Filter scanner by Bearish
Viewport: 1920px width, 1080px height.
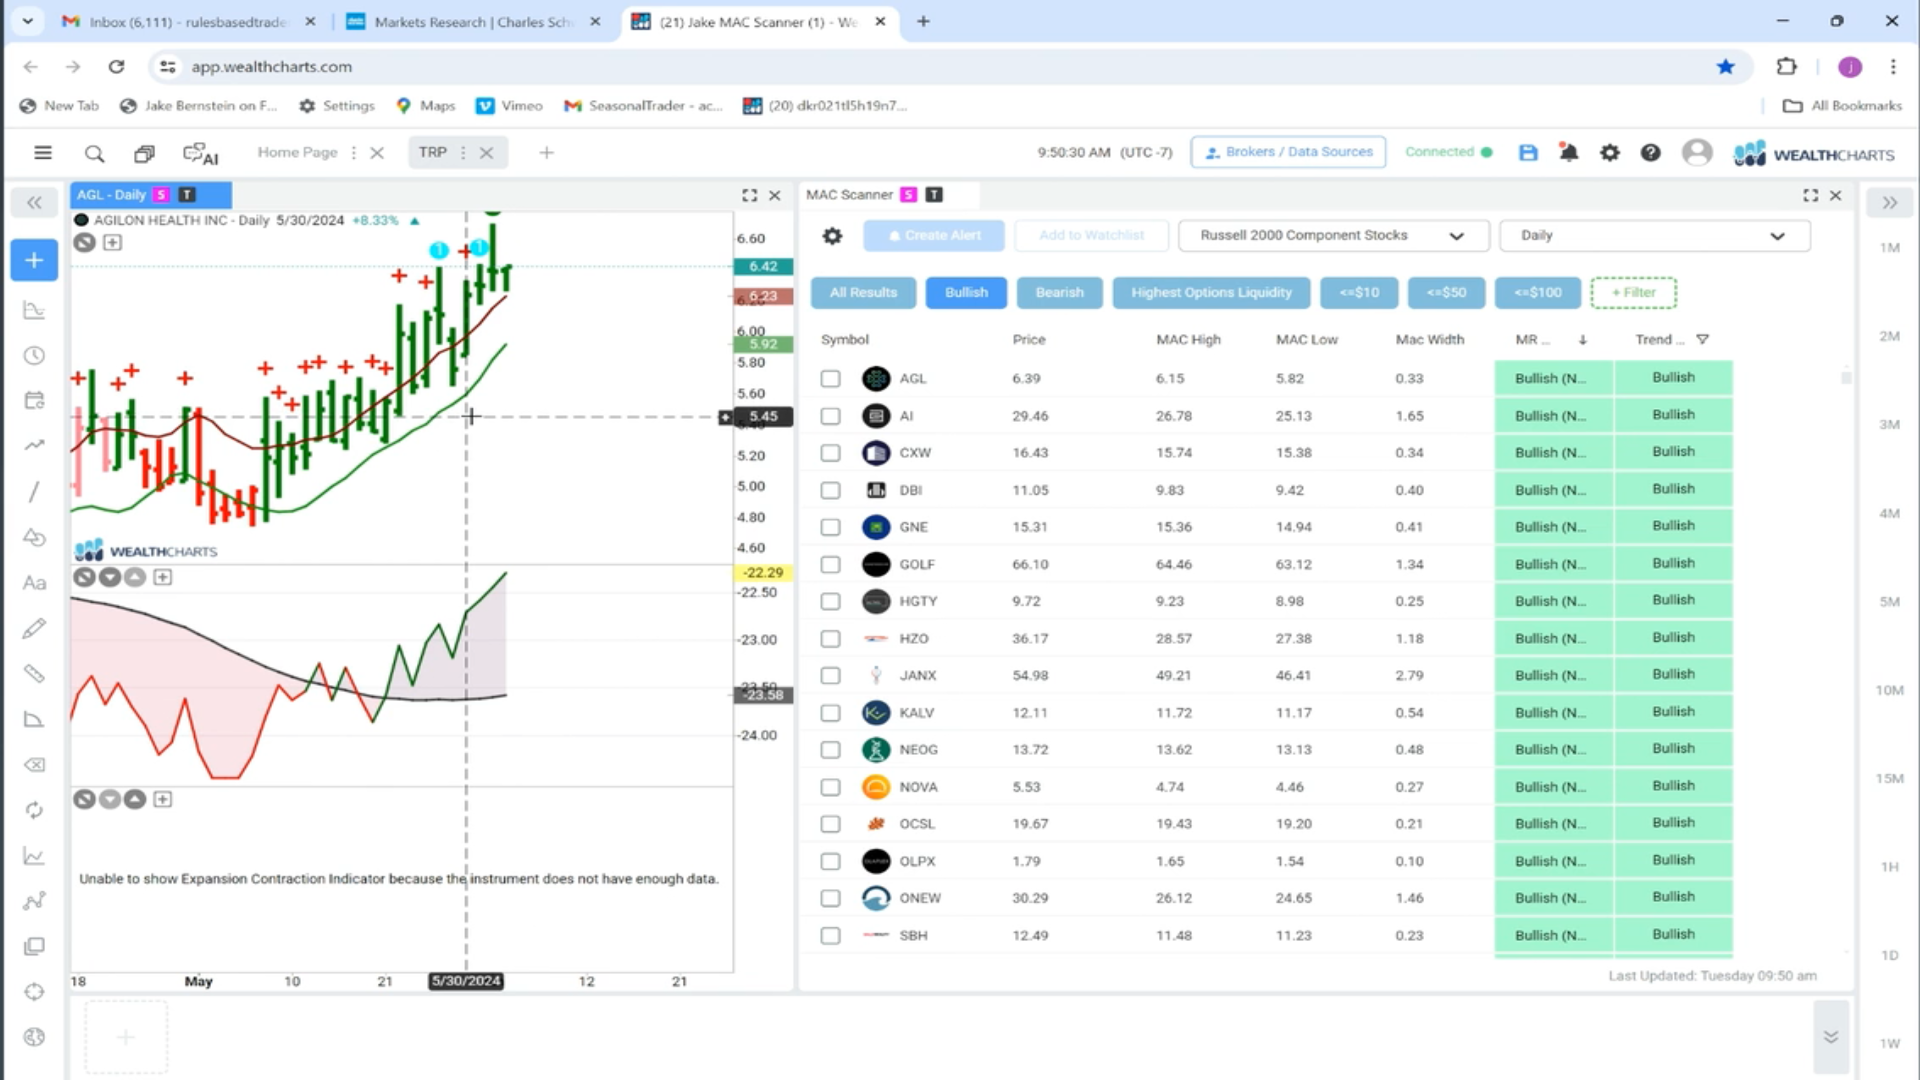pos(1059,293)
